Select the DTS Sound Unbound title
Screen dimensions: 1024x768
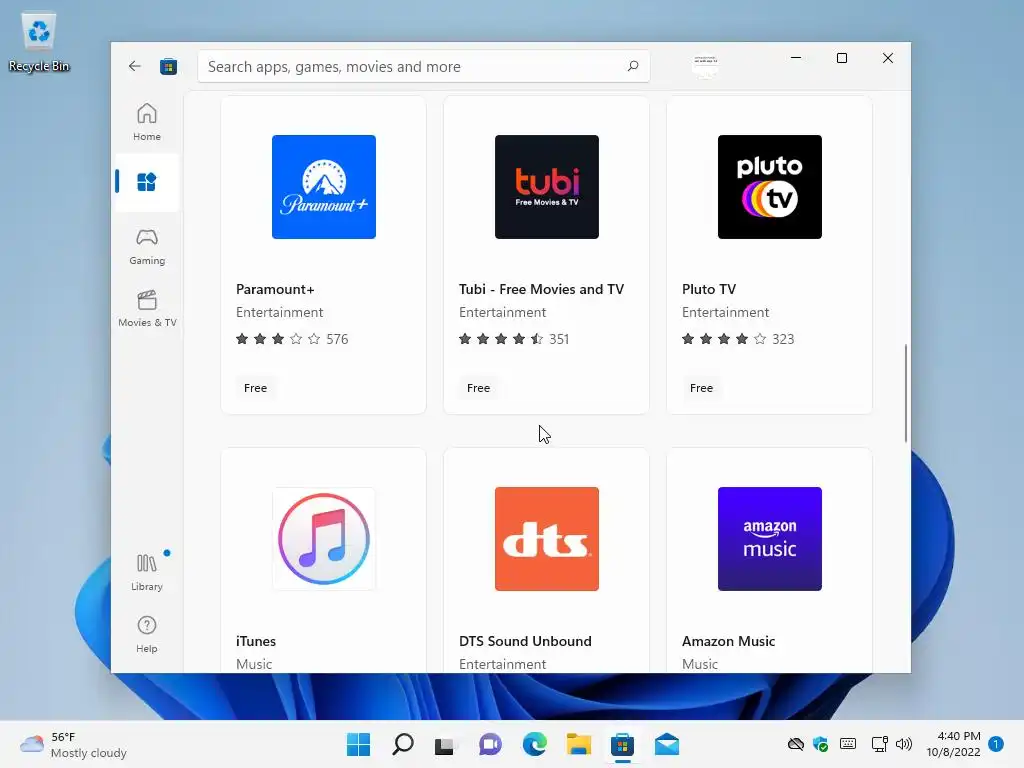(525, 641)
